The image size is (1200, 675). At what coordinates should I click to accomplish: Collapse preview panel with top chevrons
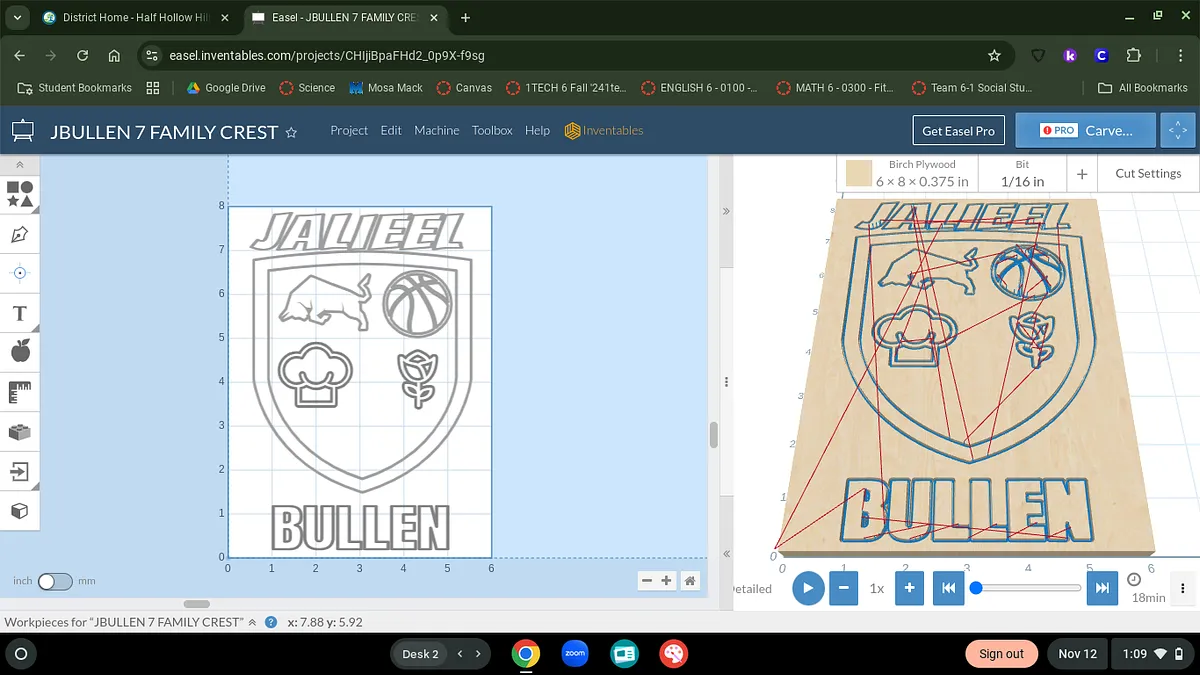pyautogui.click(x=726, y=212)
